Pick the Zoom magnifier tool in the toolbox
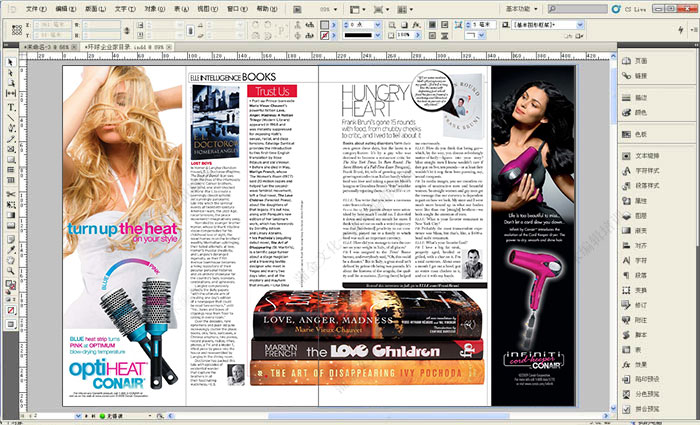 pyautogui.click(x=11, y=271)
